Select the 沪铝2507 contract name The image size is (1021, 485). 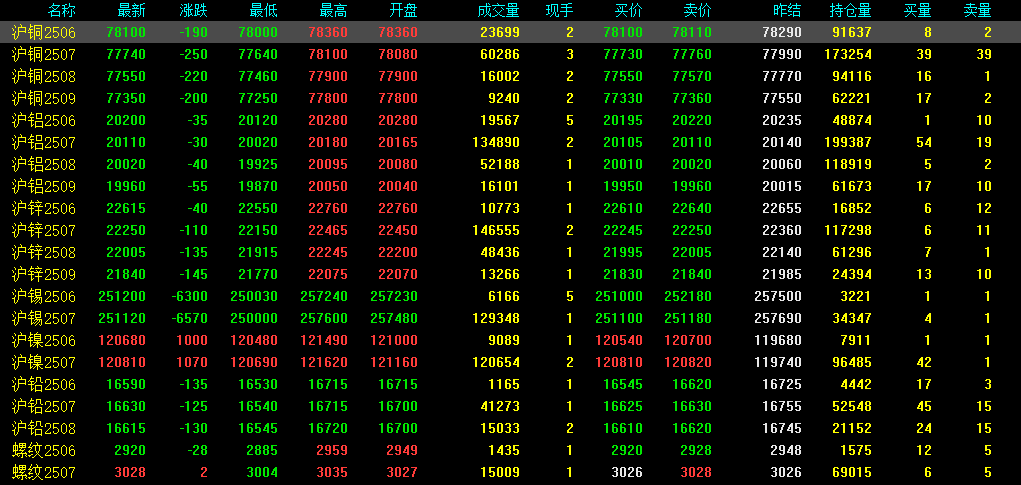click(x=44, y=143)
